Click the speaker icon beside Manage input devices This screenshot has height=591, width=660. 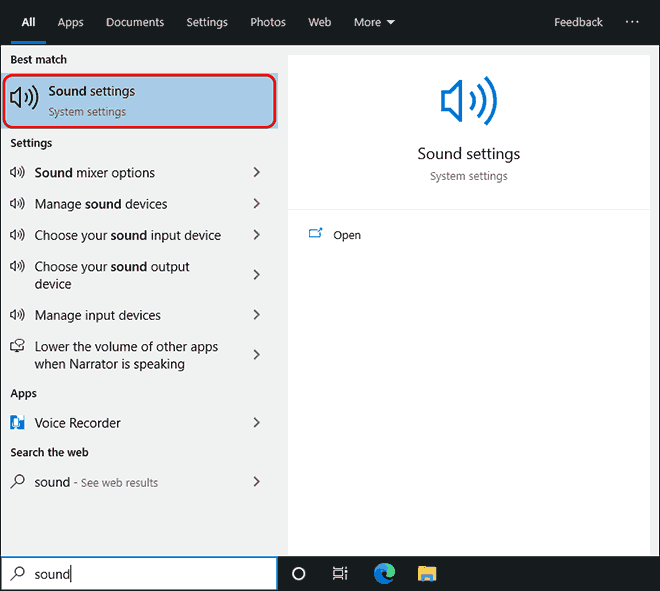pyautogui.click(x=17, y=315)
